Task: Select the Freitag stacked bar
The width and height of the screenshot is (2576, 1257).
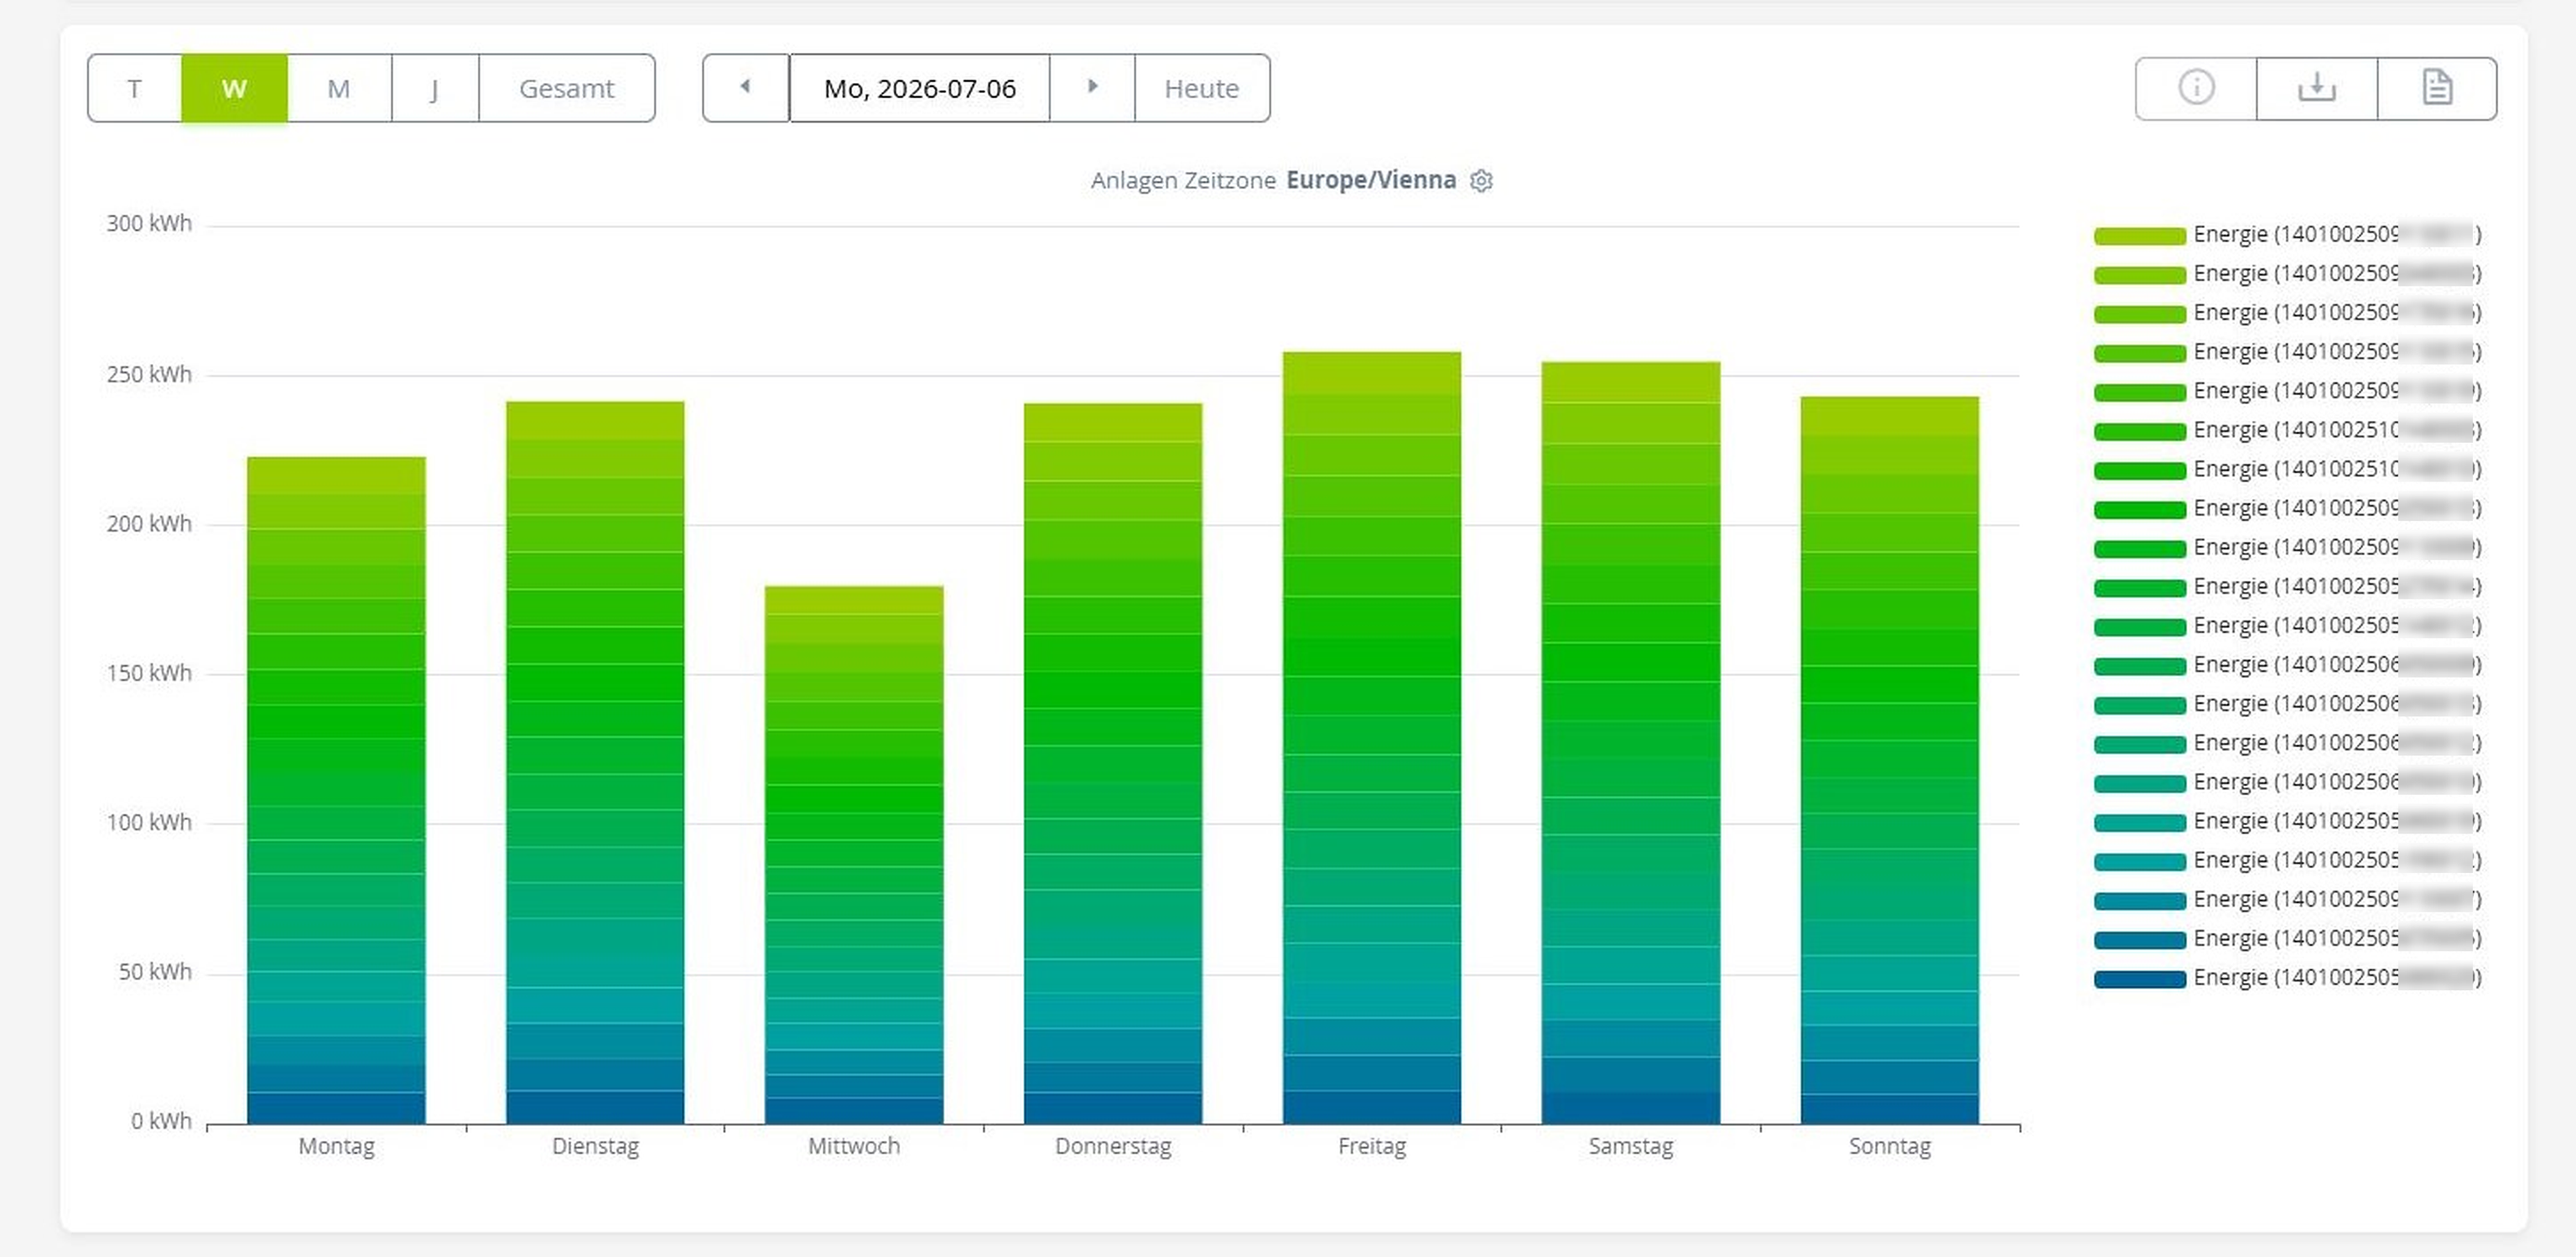Action: click(x=1372, y=737)
